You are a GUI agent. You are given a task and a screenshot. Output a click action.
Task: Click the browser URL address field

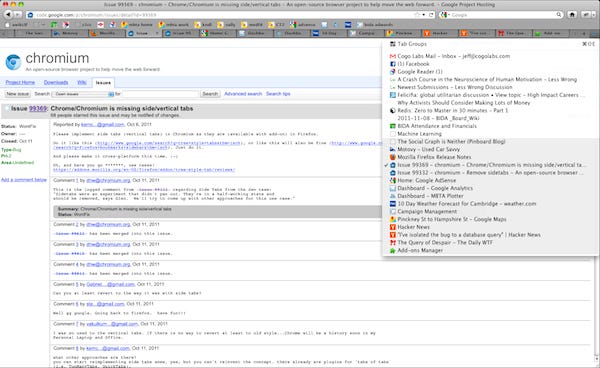(x=220, y=15)
